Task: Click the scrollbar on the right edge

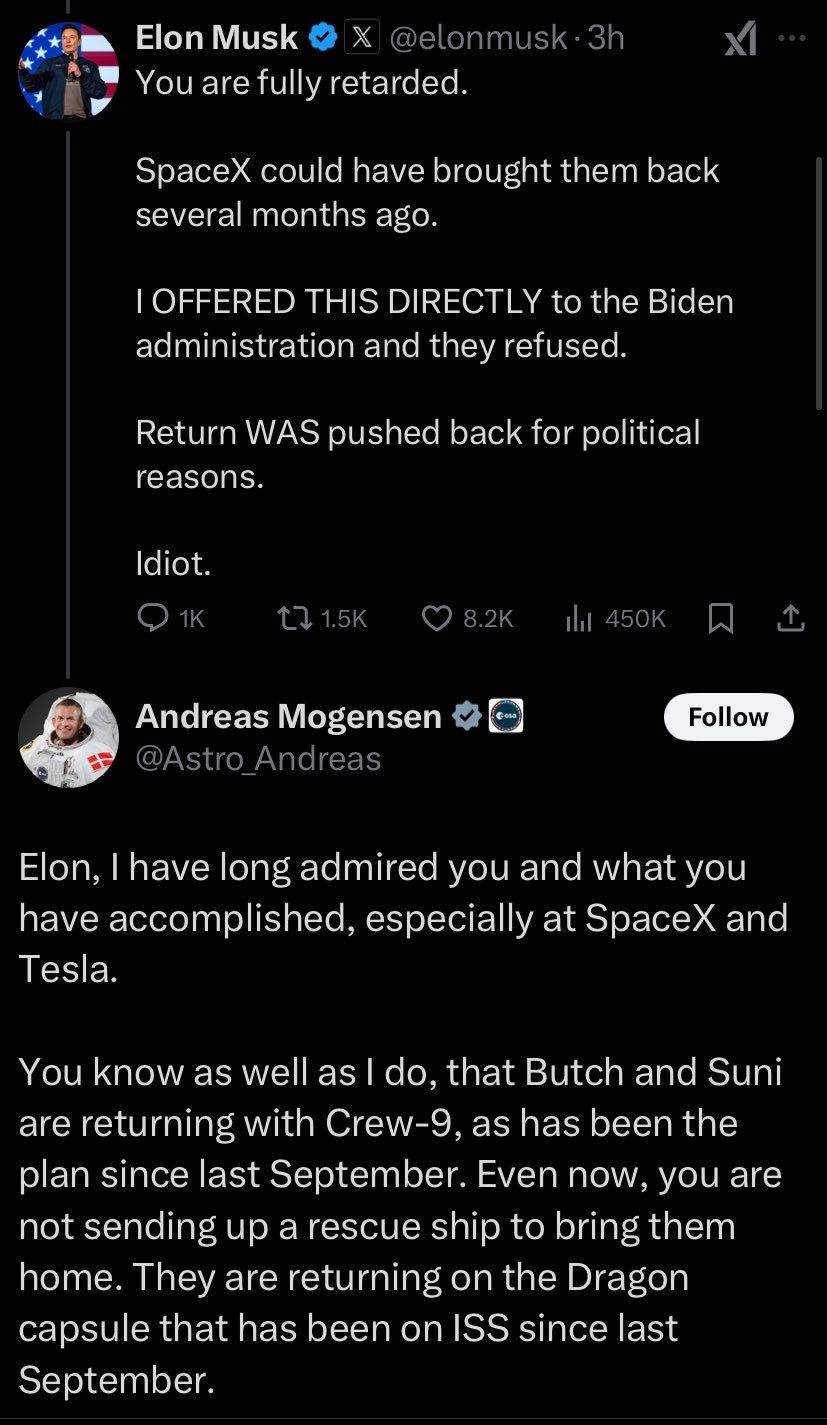Action: (x=819, y=280)
